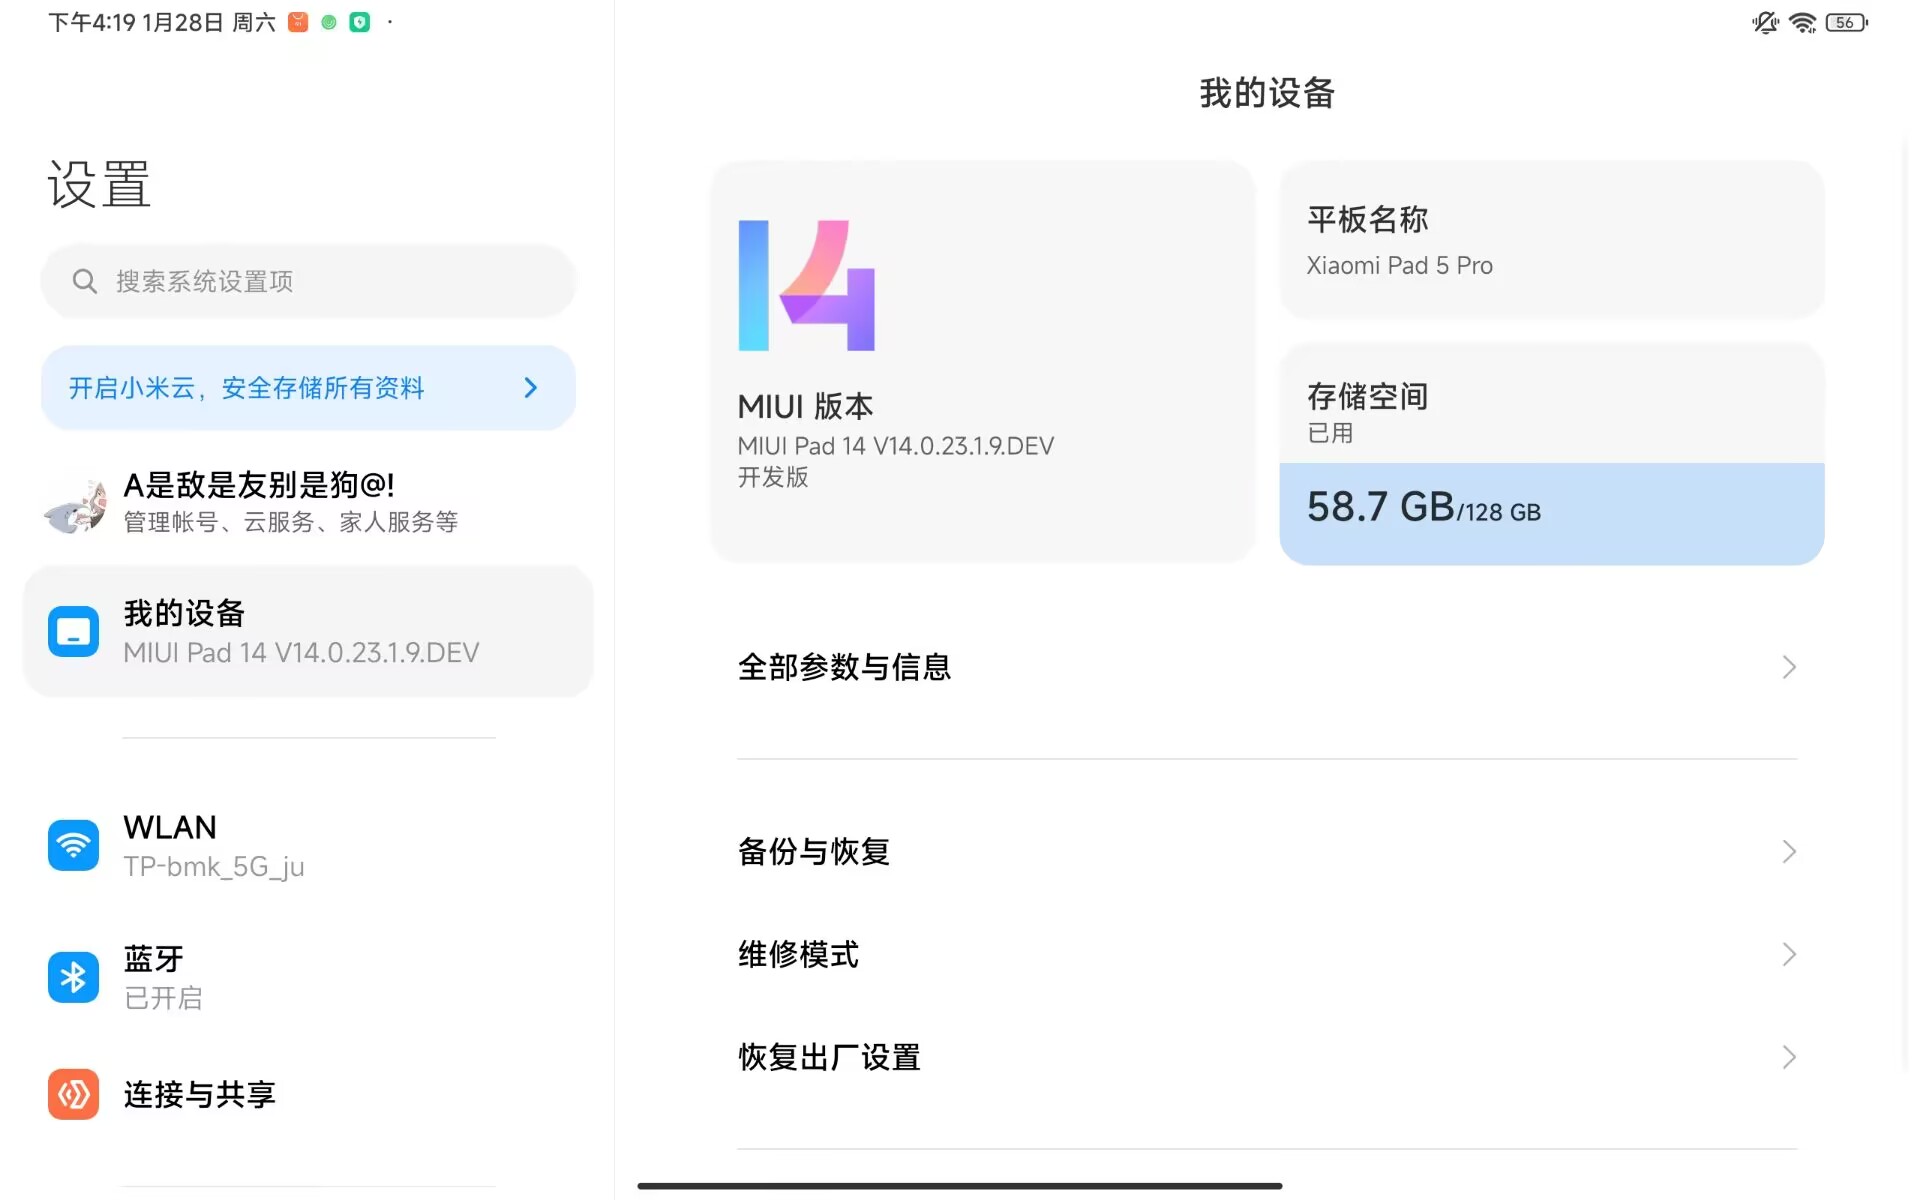Tap the search magnifier icon
Screen dimensions: 1920x1200
(x=85, y=281)
